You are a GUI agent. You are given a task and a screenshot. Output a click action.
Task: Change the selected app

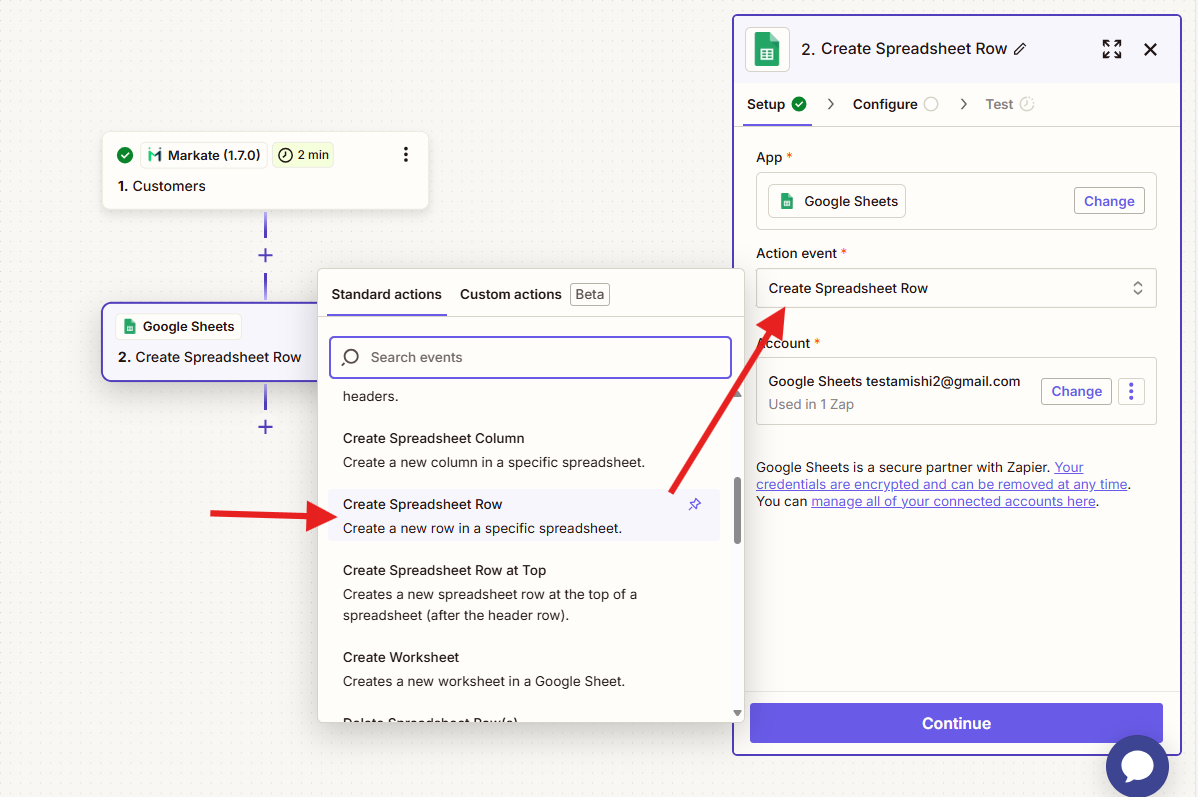click(x=1109, y=201)
